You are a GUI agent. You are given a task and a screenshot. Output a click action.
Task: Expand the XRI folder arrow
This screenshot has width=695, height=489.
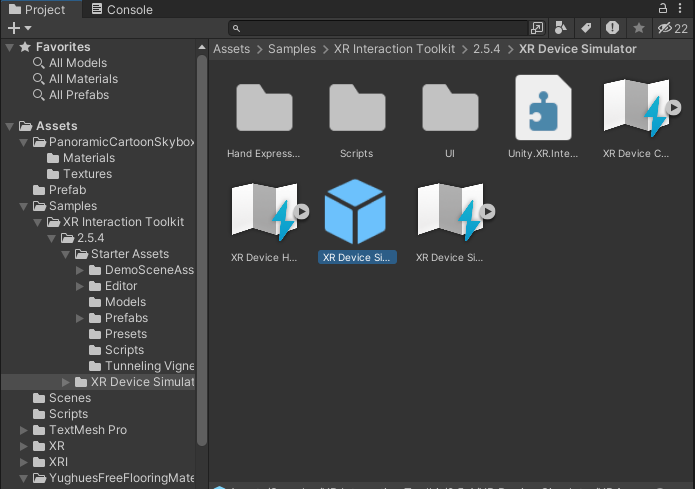(x=24, y=462)
